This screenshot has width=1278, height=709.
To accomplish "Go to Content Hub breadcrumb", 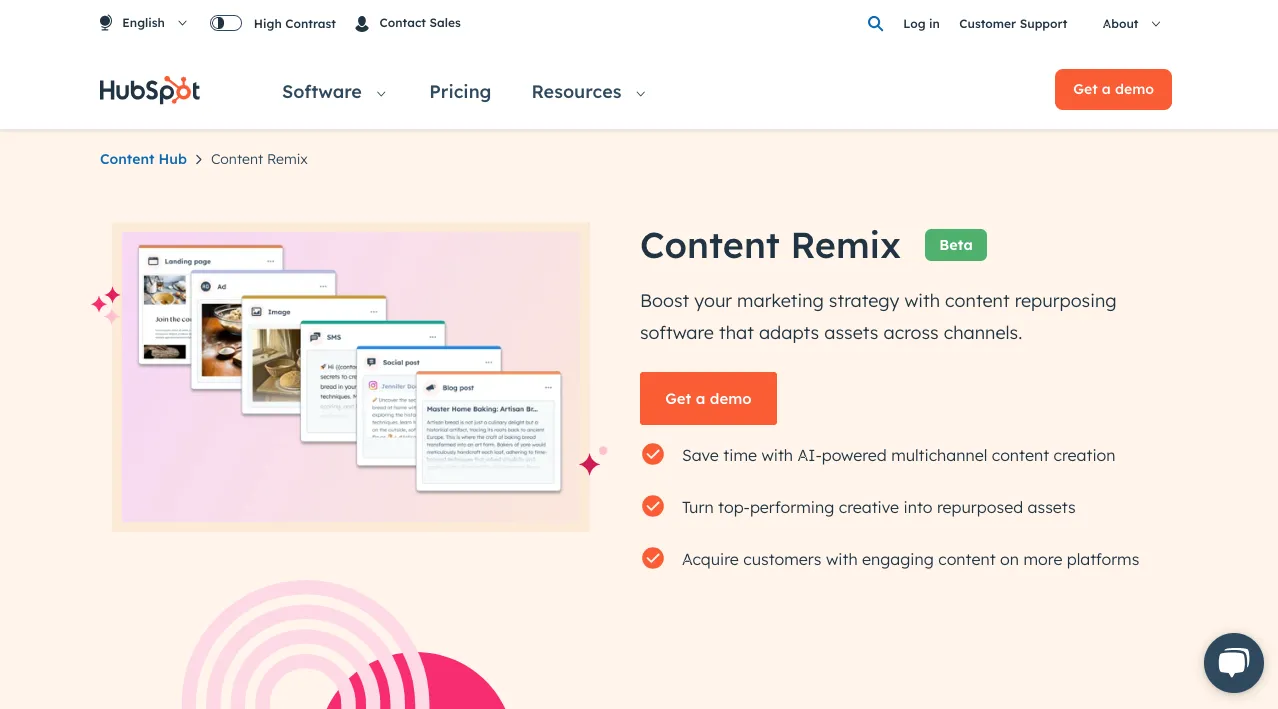I will (143, 159).
